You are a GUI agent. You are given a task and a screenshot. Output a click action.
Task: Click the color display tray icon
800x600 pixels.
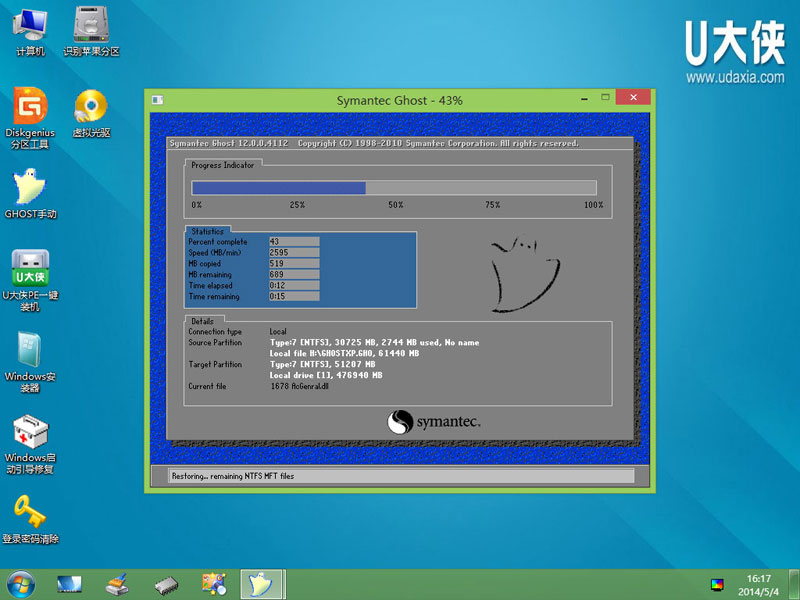(715, 584)
